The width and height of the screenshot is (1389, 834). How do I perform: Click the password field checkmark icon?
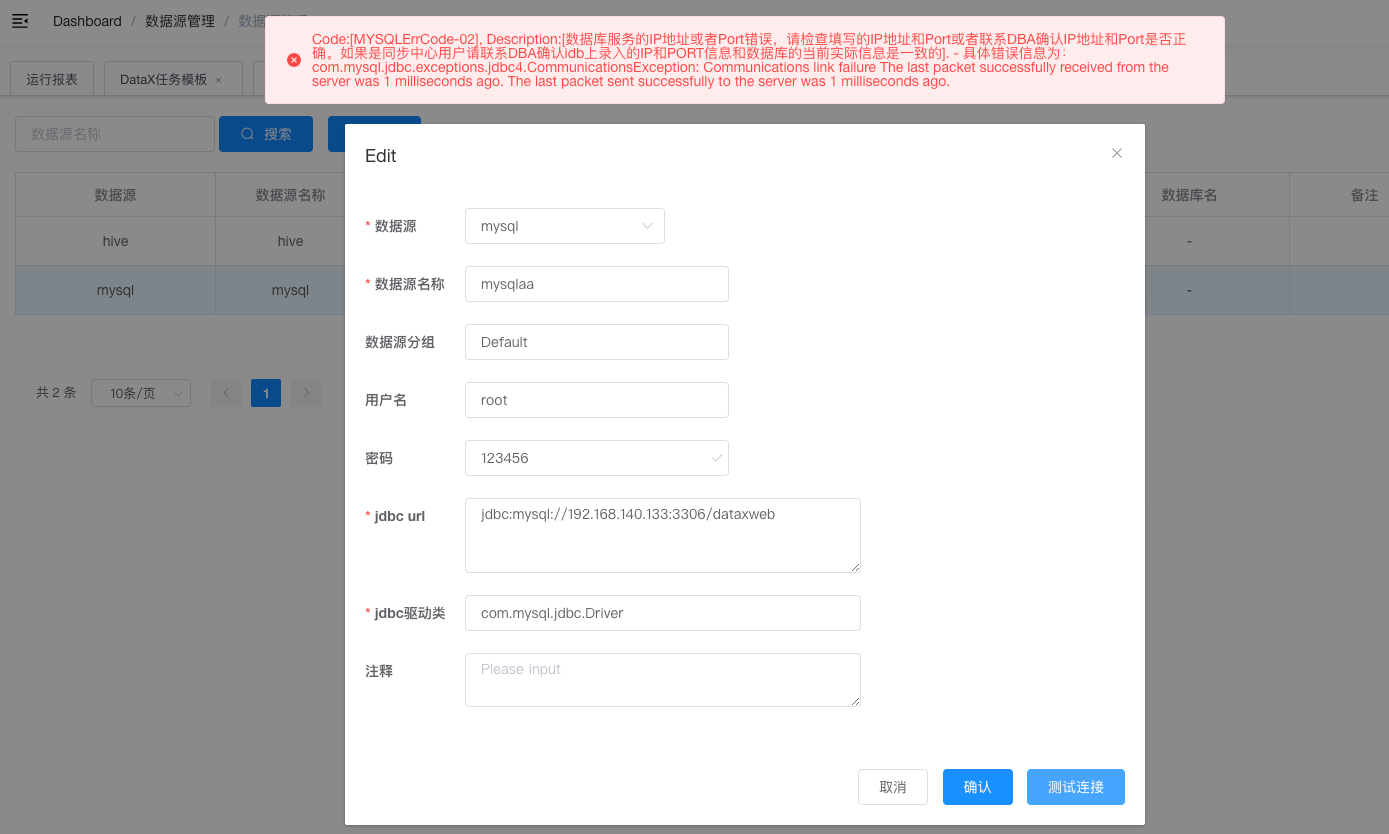pyautogui.click(x=716, y=458)
